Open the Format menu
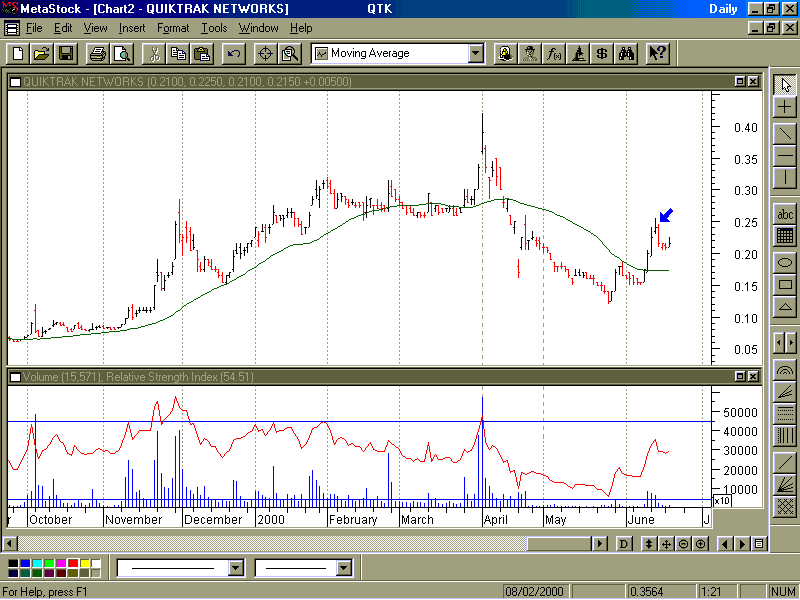Image resolution: width=800 pixels, height=600 pixels. [x=173, y=28]
